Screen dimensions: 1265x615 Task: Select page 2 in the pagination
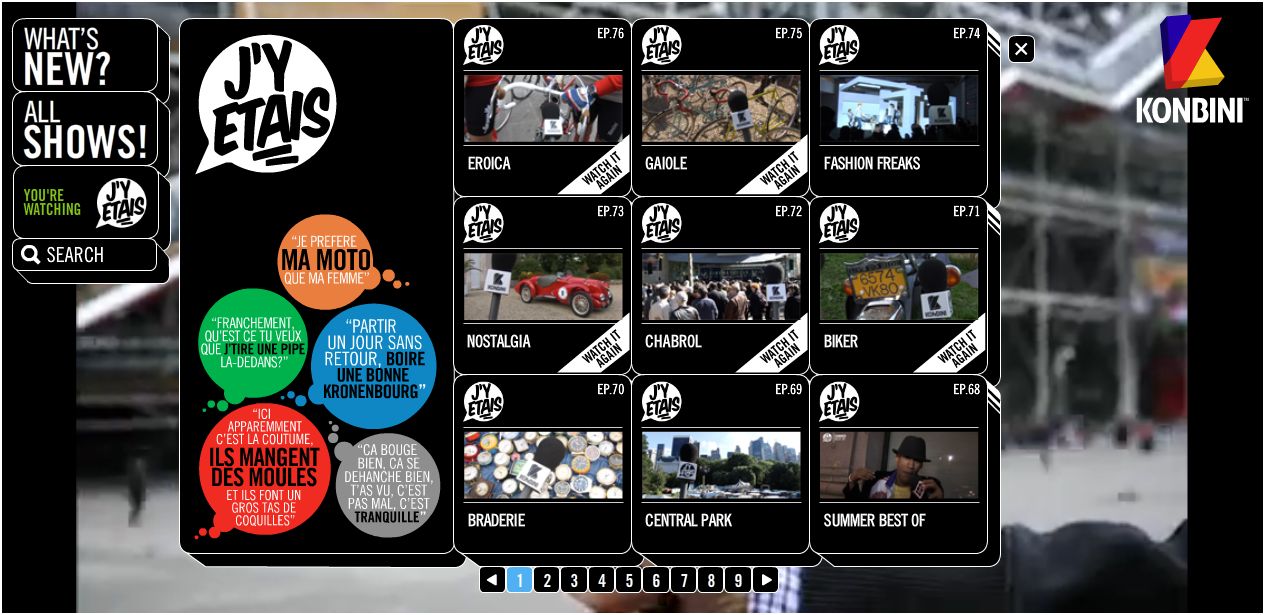[x=547, y=580]
